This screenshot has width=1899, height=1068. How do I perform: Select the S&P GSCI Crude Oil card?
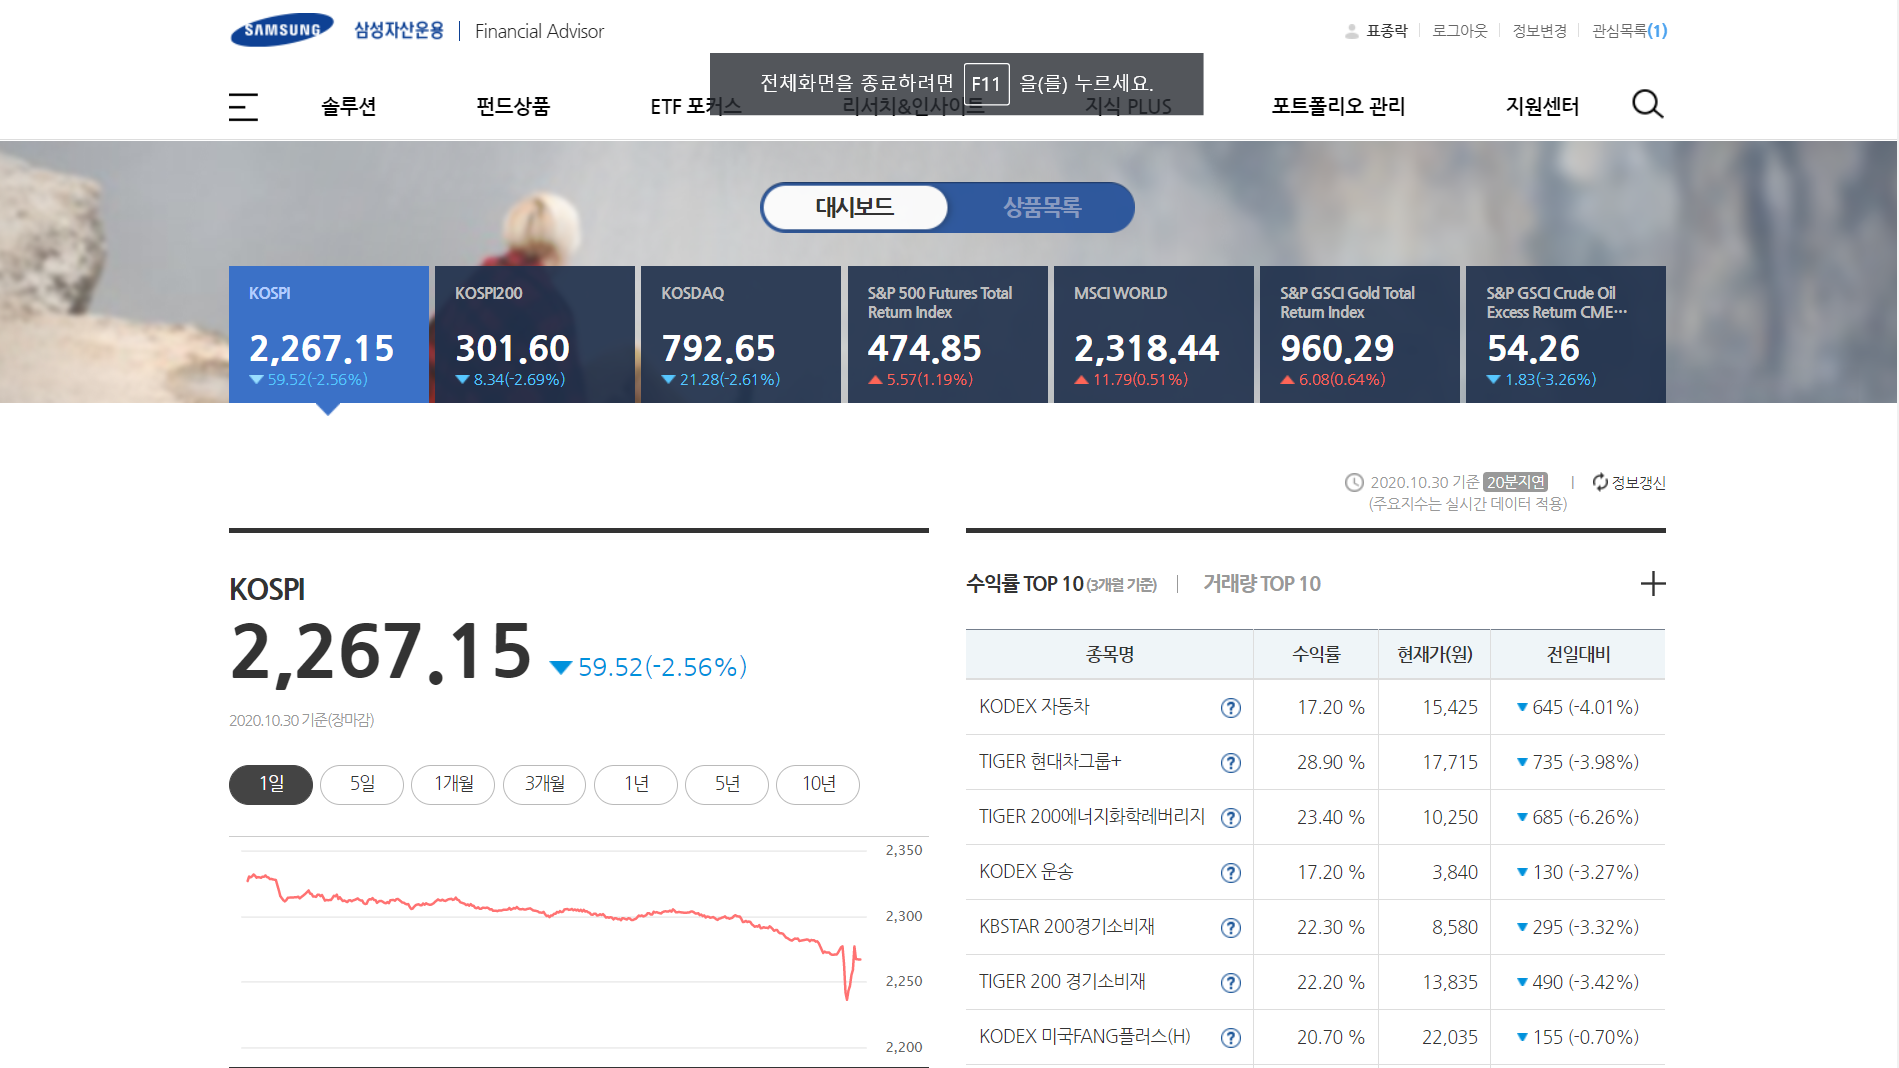pyautogui.click(x=1566, y=334)
